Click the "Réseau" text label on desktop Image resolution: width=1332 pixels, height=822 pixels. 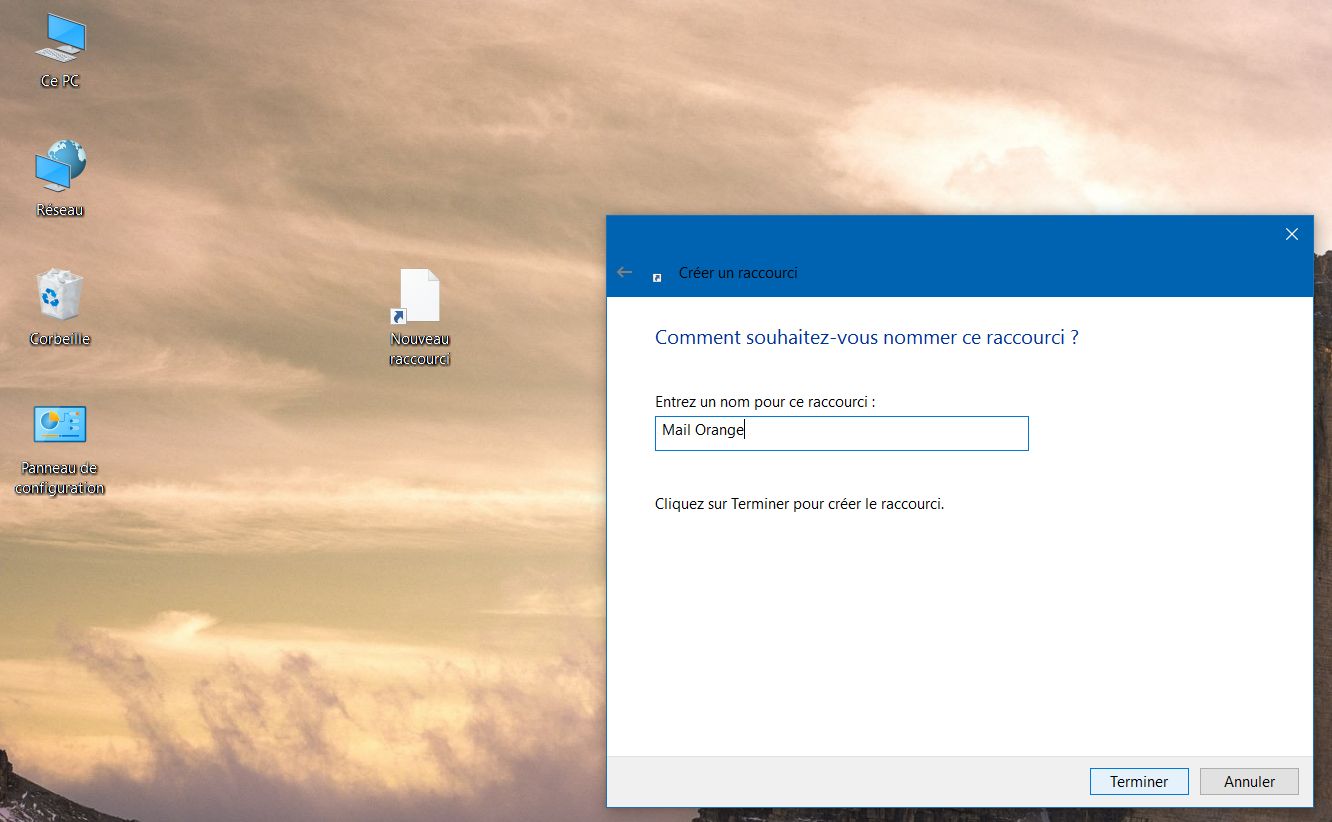pyautogui.click(x=60, y=210)
